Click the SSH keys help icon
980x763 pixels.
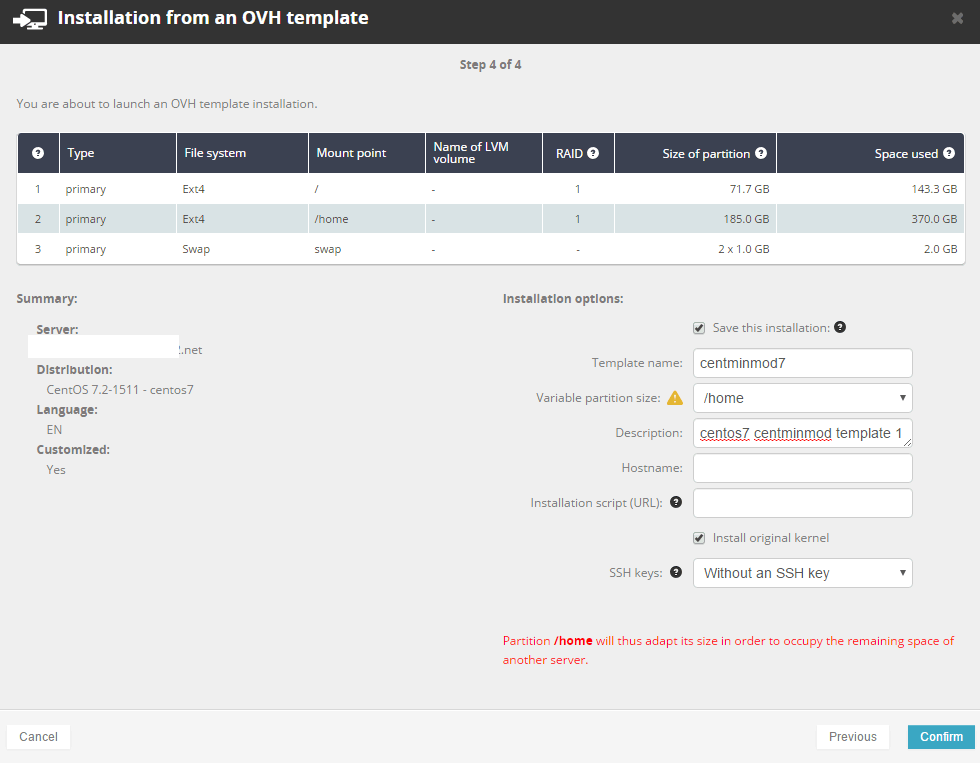676,572
